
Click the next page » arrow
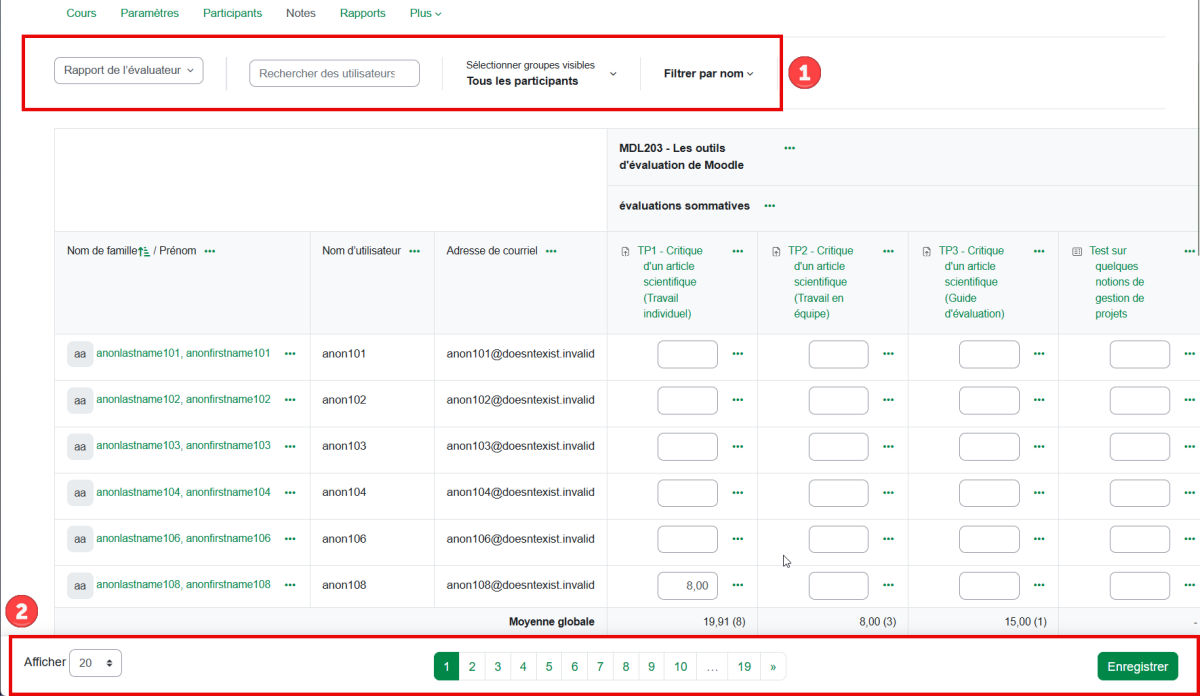coord(773,666)
